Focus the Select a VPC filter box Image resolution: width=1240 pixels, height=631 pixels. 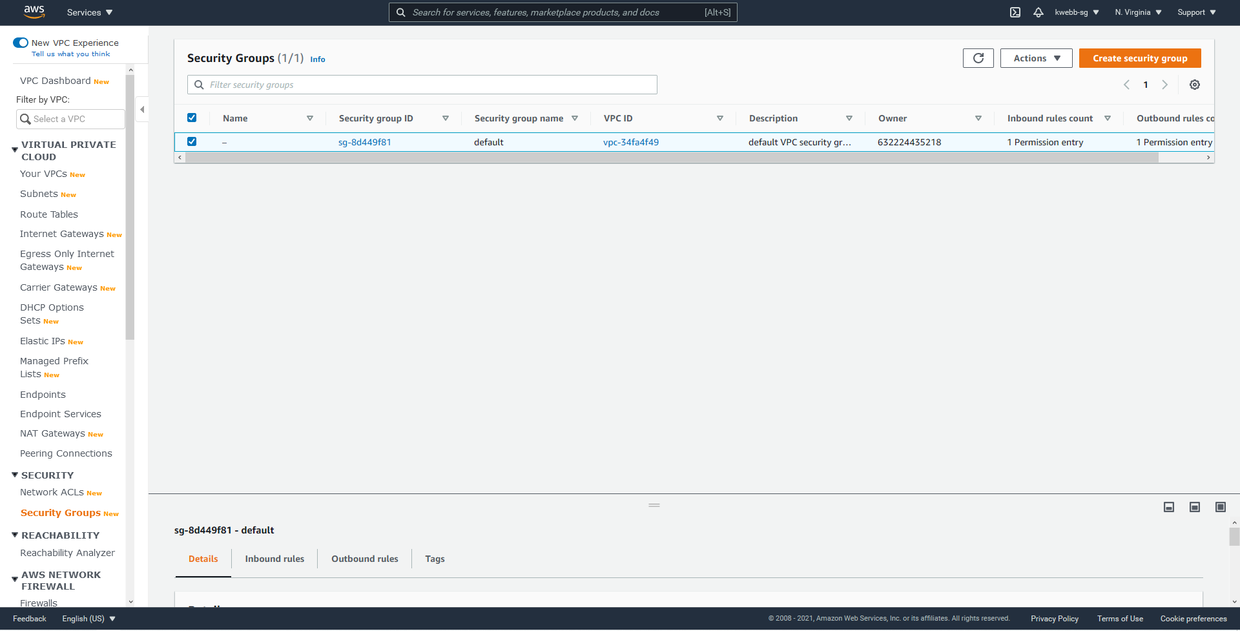tap(70, 119)
